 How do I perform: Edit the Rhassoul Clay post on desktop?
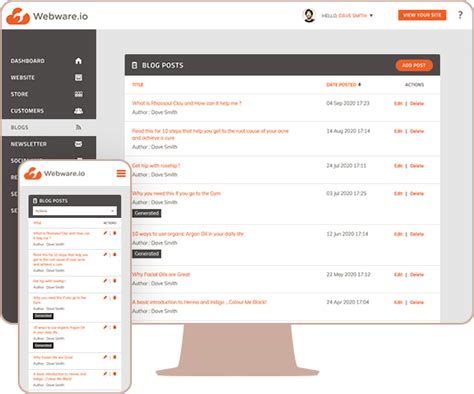point(398,103)
